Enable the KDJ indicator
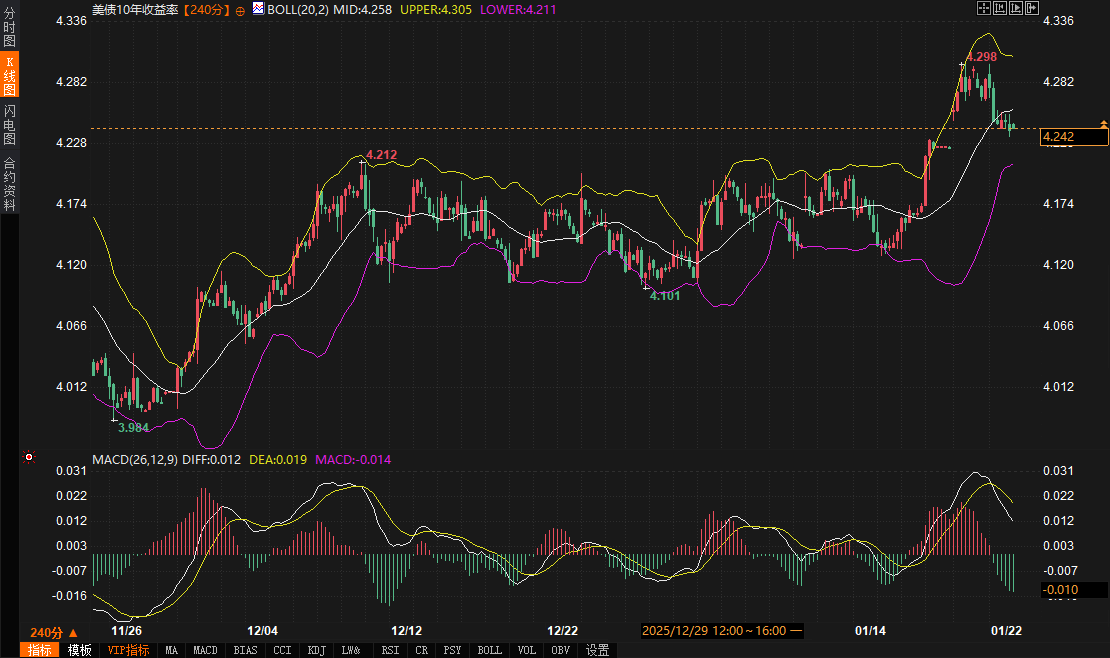This screenshot has height=658, width=1110. (316, 650)
